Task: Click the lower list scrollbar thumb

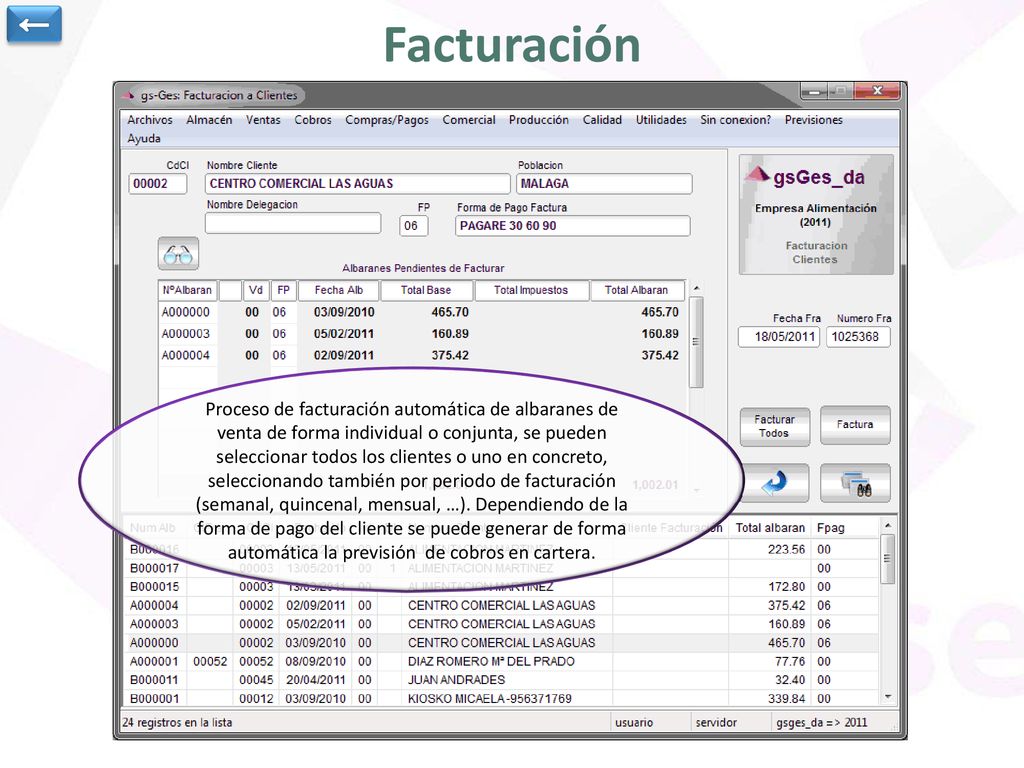Action: click(x=887, y=559)
